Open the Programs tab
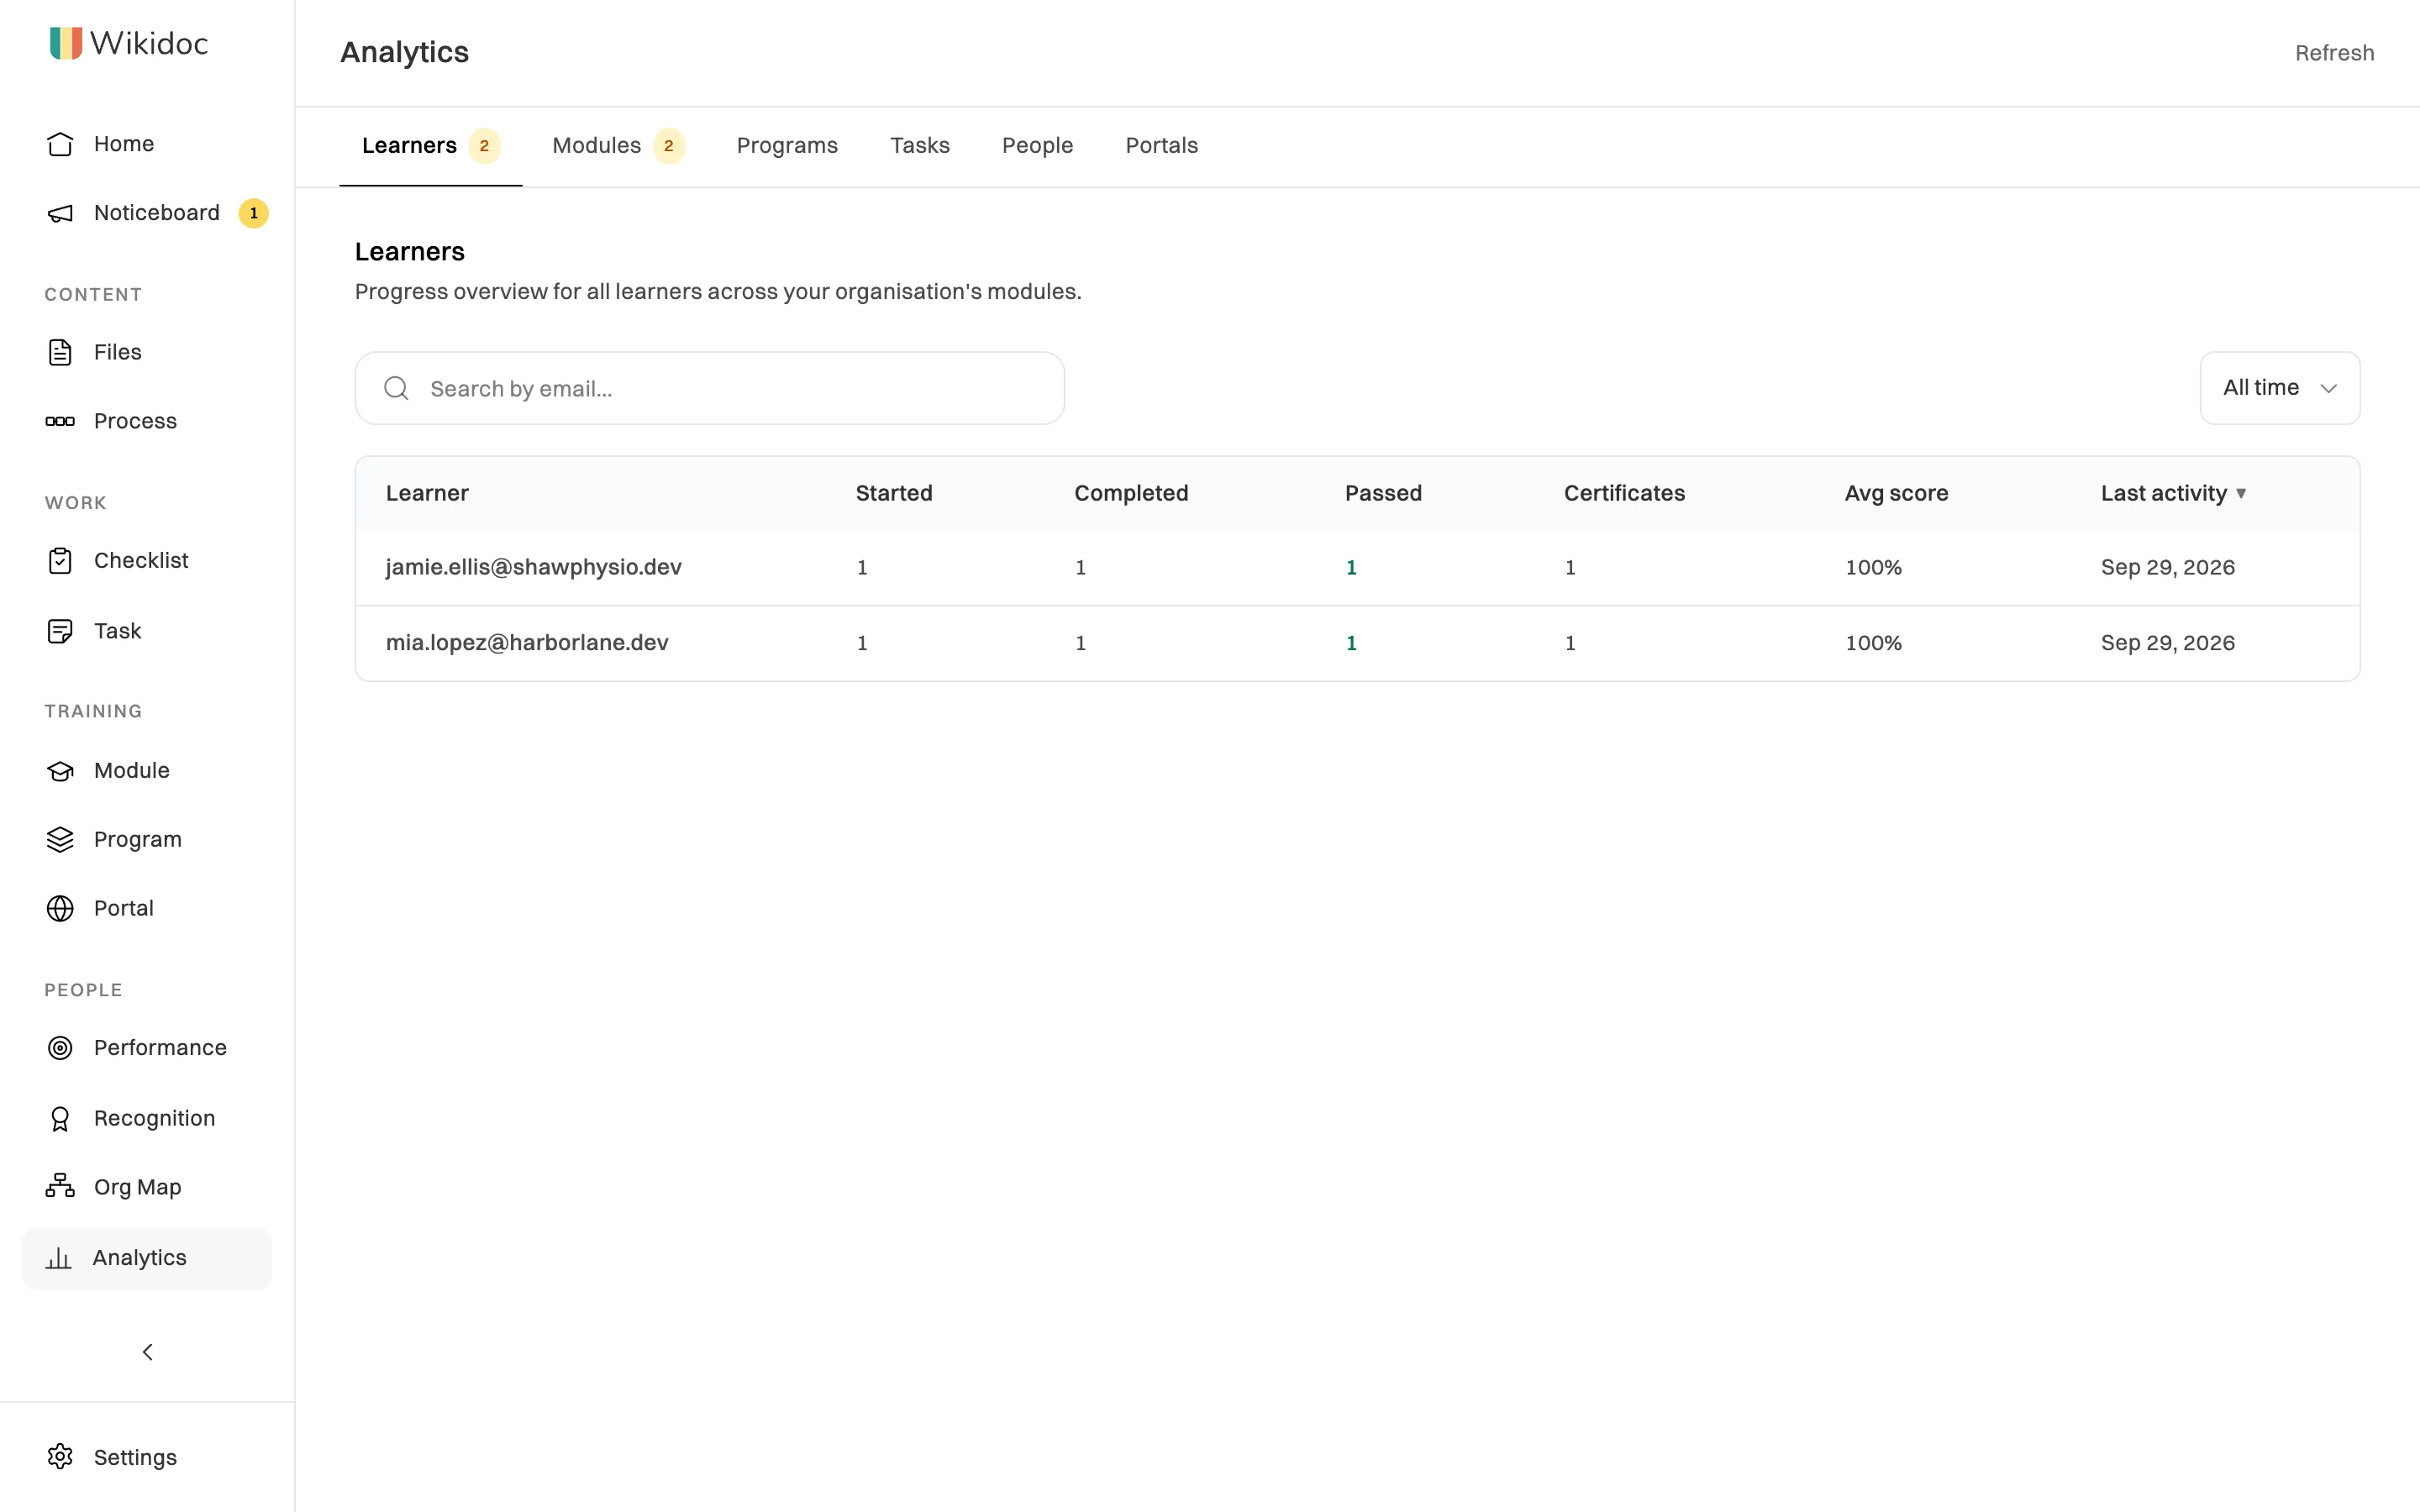Viewport: 2420px width, 1512px height. [787, 146]
